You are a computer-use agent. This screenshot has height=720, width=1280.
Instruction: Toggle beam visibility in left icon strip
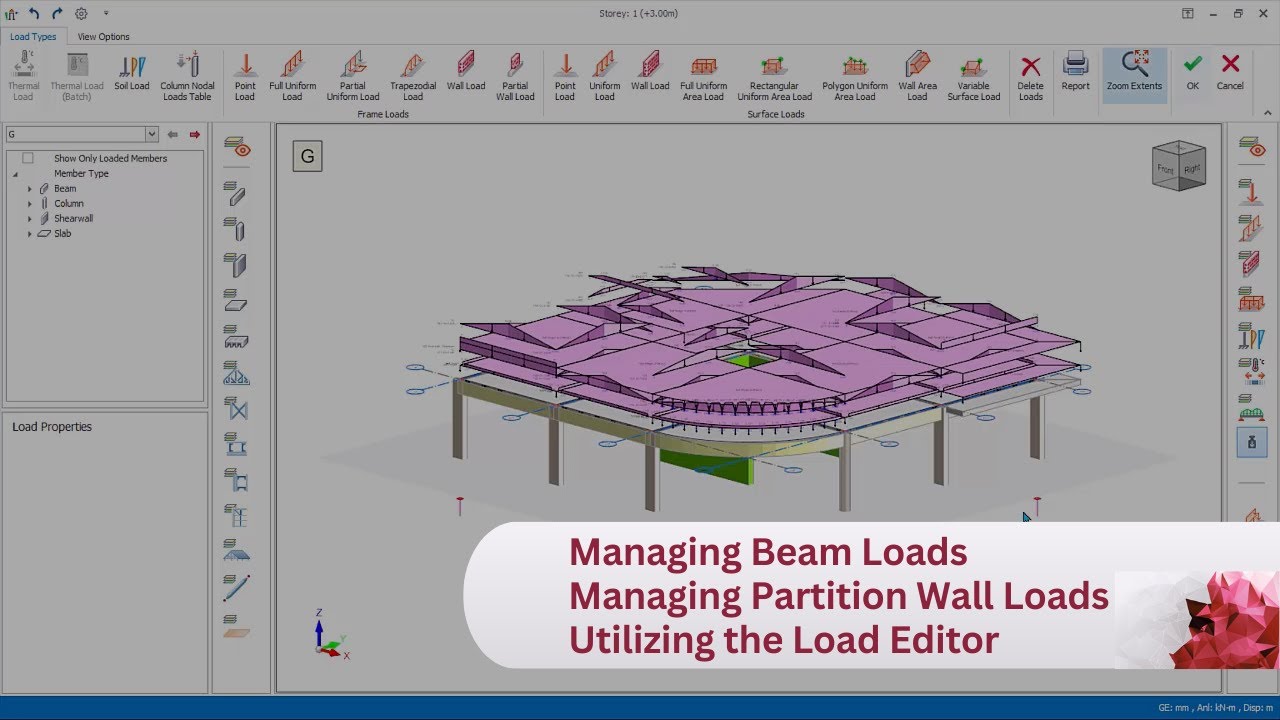236,194
